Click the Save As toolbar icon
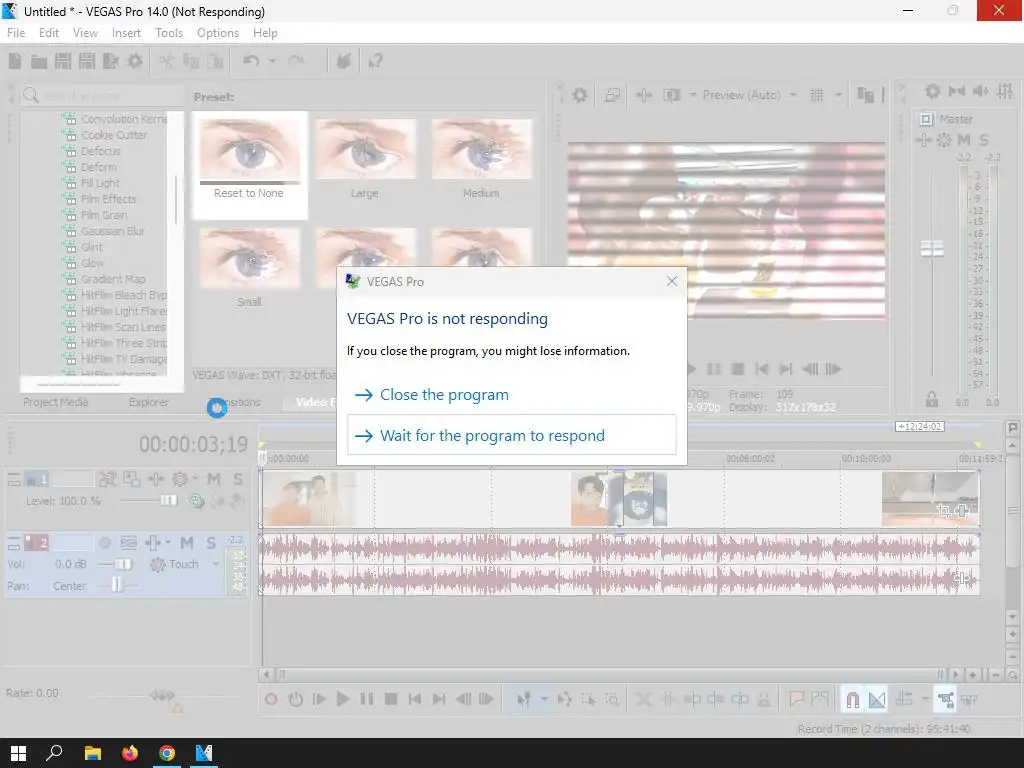This screenshot has width=1024, height=768. tap(87, 61)
